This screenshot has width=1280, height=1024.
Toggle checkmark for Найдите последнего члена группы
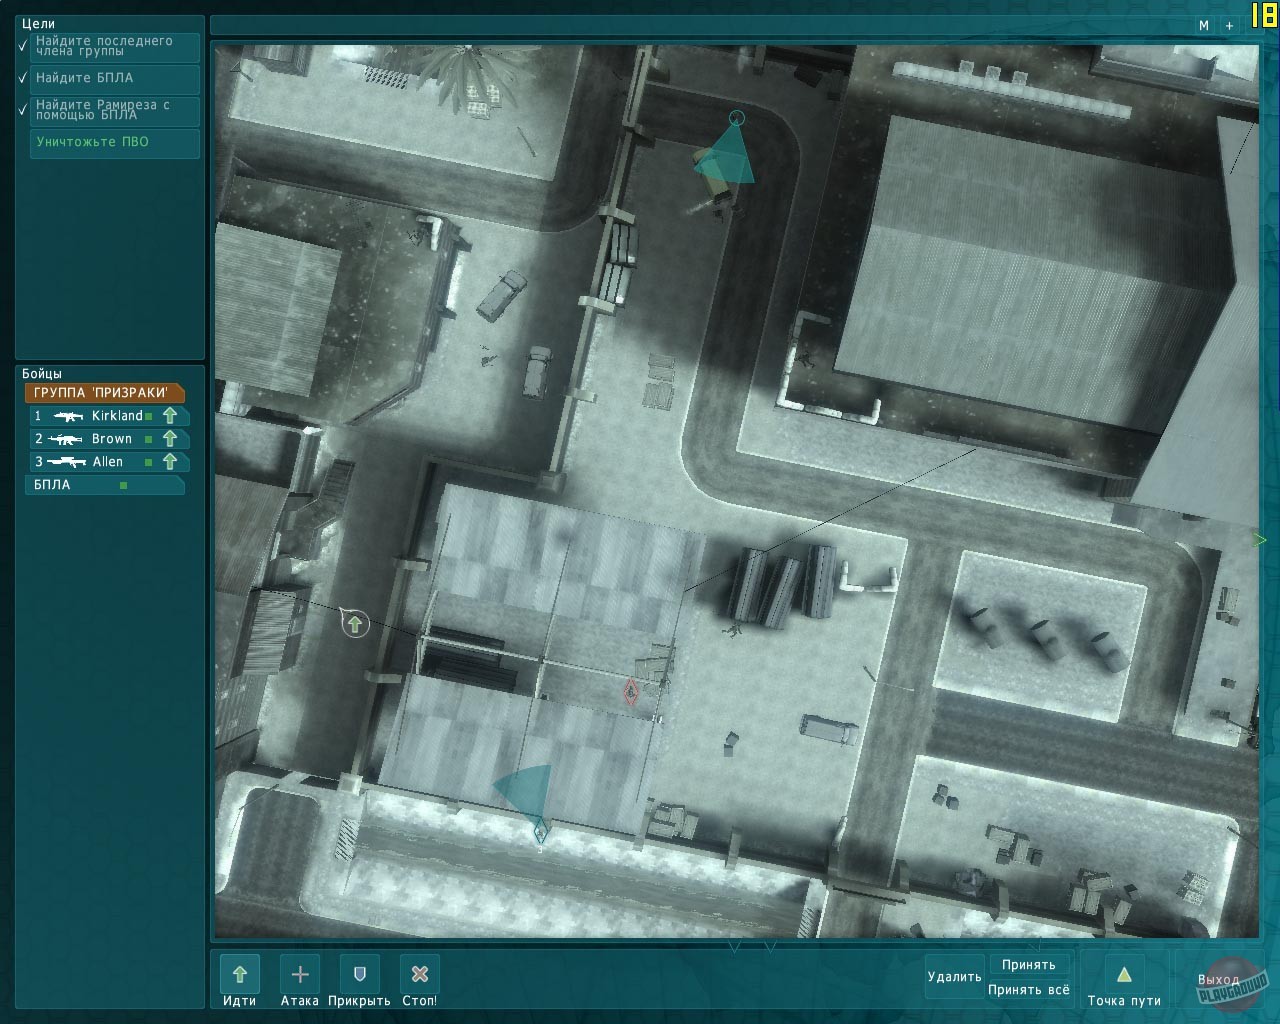pos(23,46)
